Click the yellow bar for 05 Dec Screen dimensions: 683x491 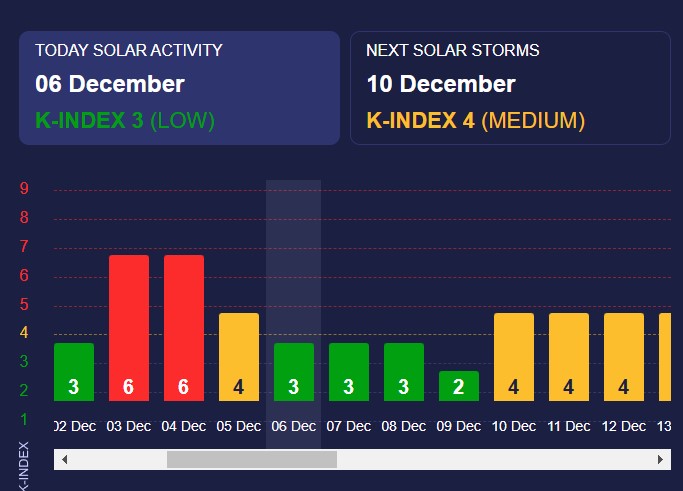(x=239, y=357)
